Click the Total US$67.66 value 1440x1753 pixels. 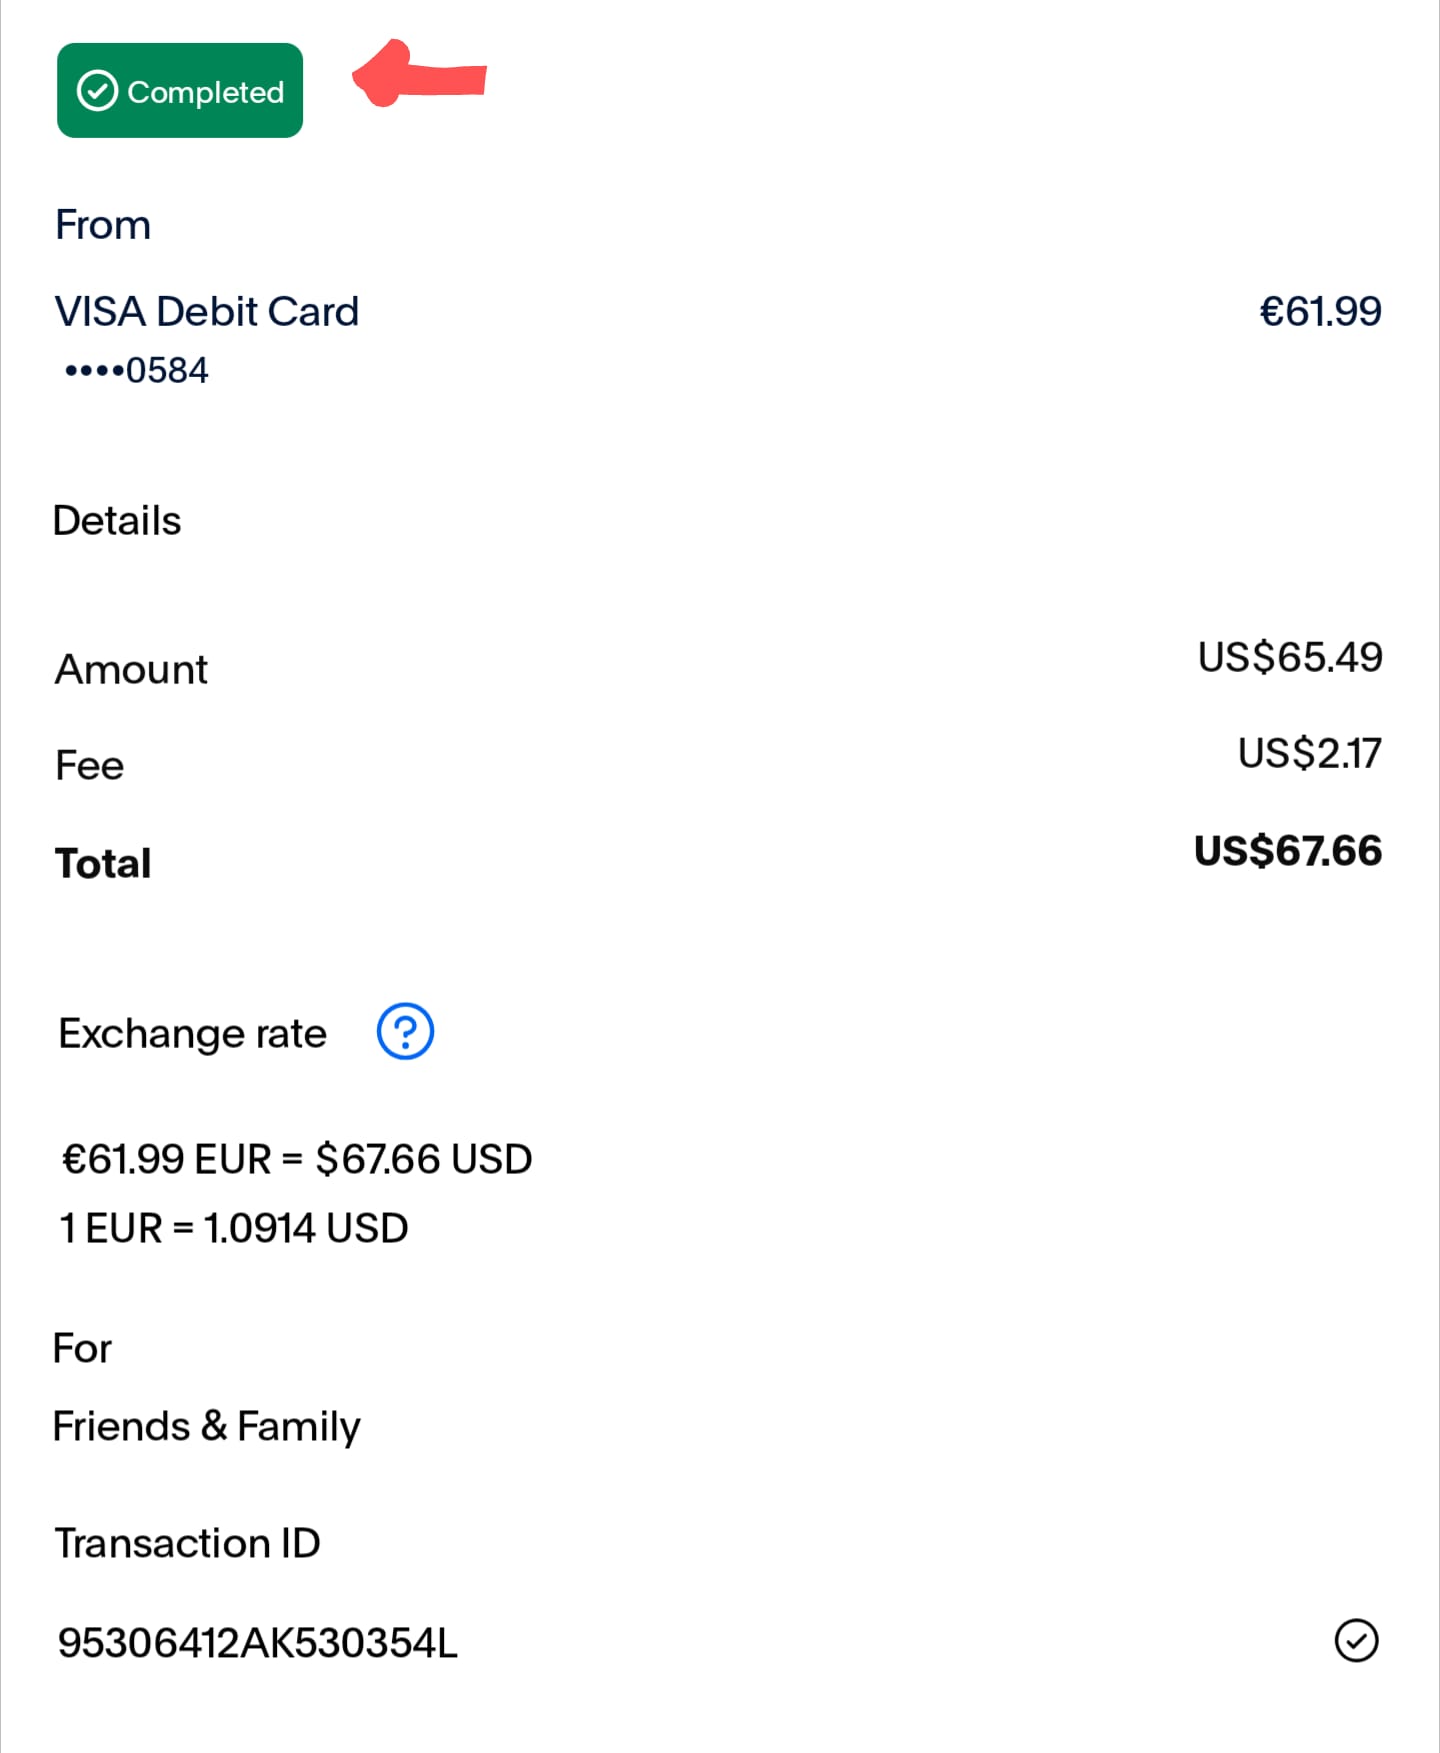(x=1288, y=851)
